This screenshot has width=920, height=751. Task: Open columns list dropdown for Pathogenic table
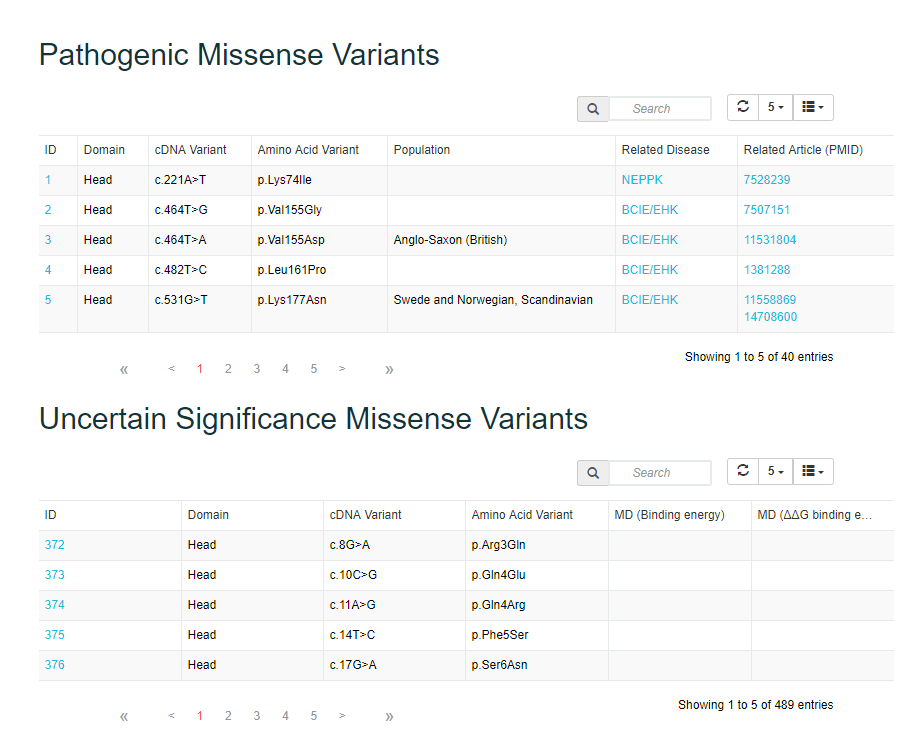(x=813, y=107)
